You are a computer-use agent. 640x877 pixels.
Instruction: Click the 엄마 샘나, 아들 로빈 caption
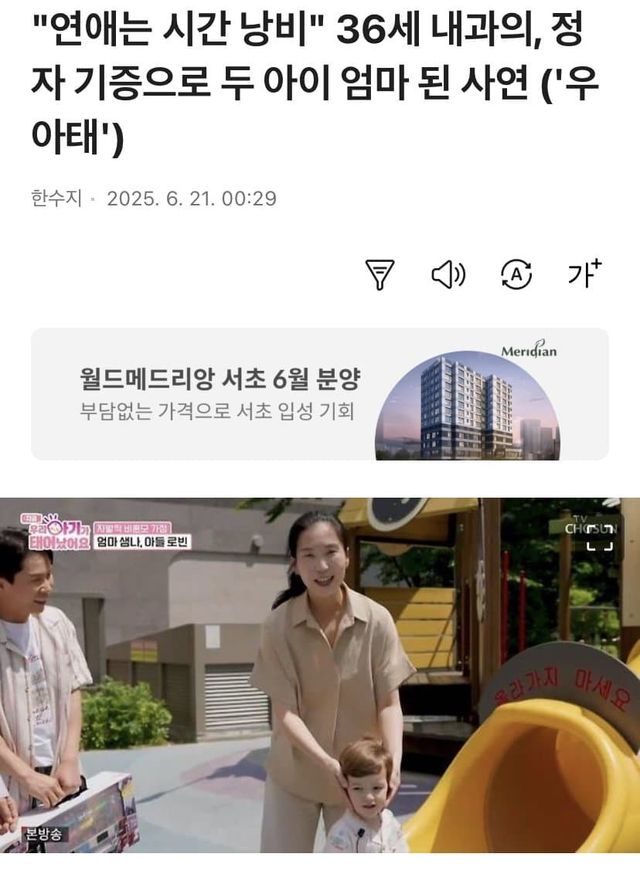[x=142, y=541]
